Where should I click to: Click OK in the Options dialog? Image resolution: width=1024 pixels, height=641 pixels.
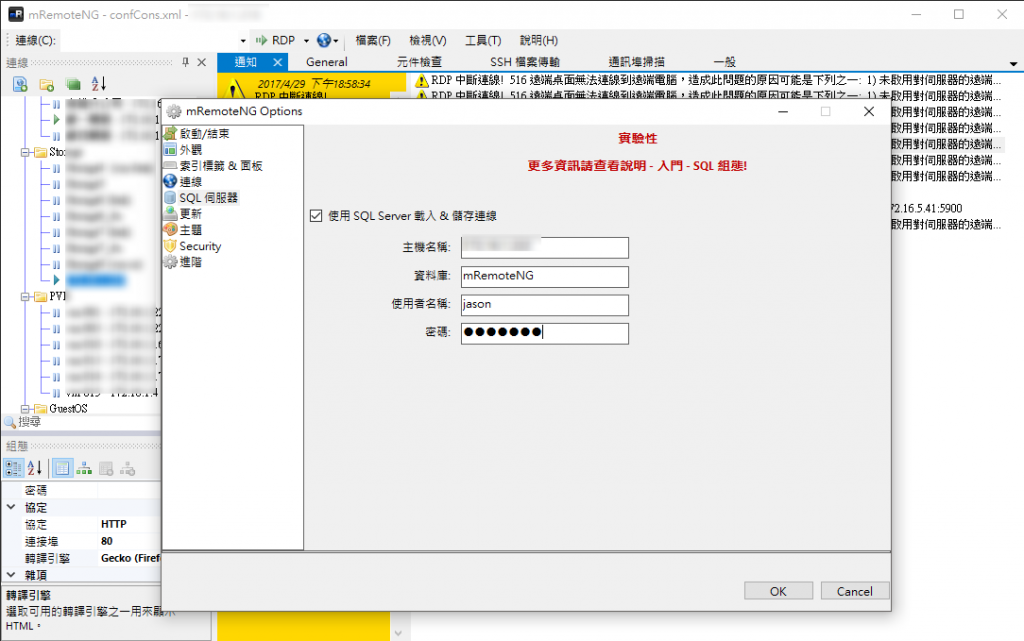coord(778,591)
